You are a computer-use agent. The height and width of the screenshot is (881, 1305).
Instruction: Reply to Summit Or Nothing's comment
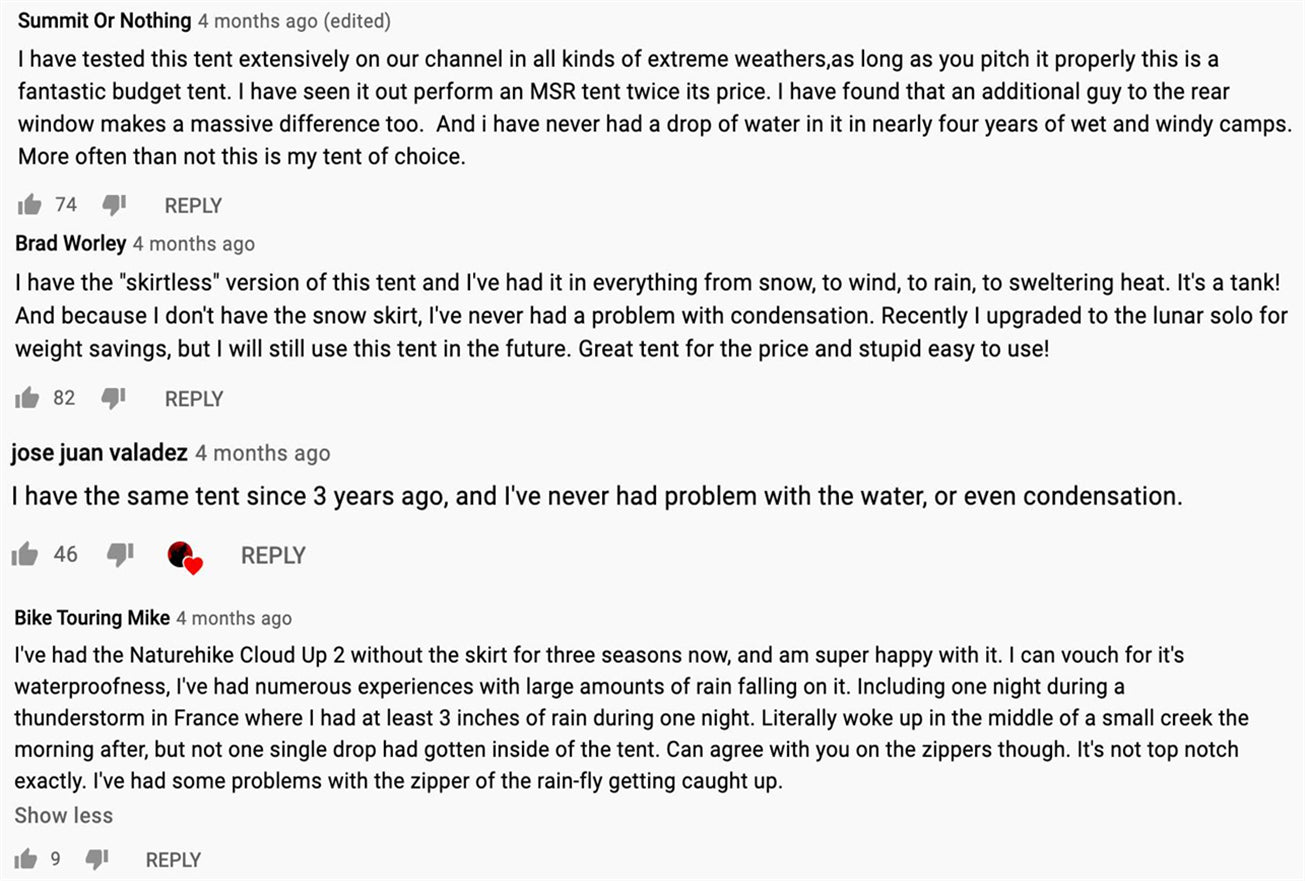tap(193, 206)
